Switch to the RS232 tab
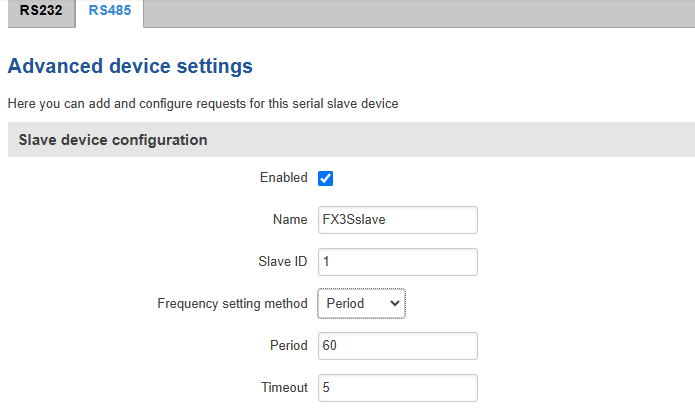The width and height of the screenshot is (695, 411). point(41,11)
